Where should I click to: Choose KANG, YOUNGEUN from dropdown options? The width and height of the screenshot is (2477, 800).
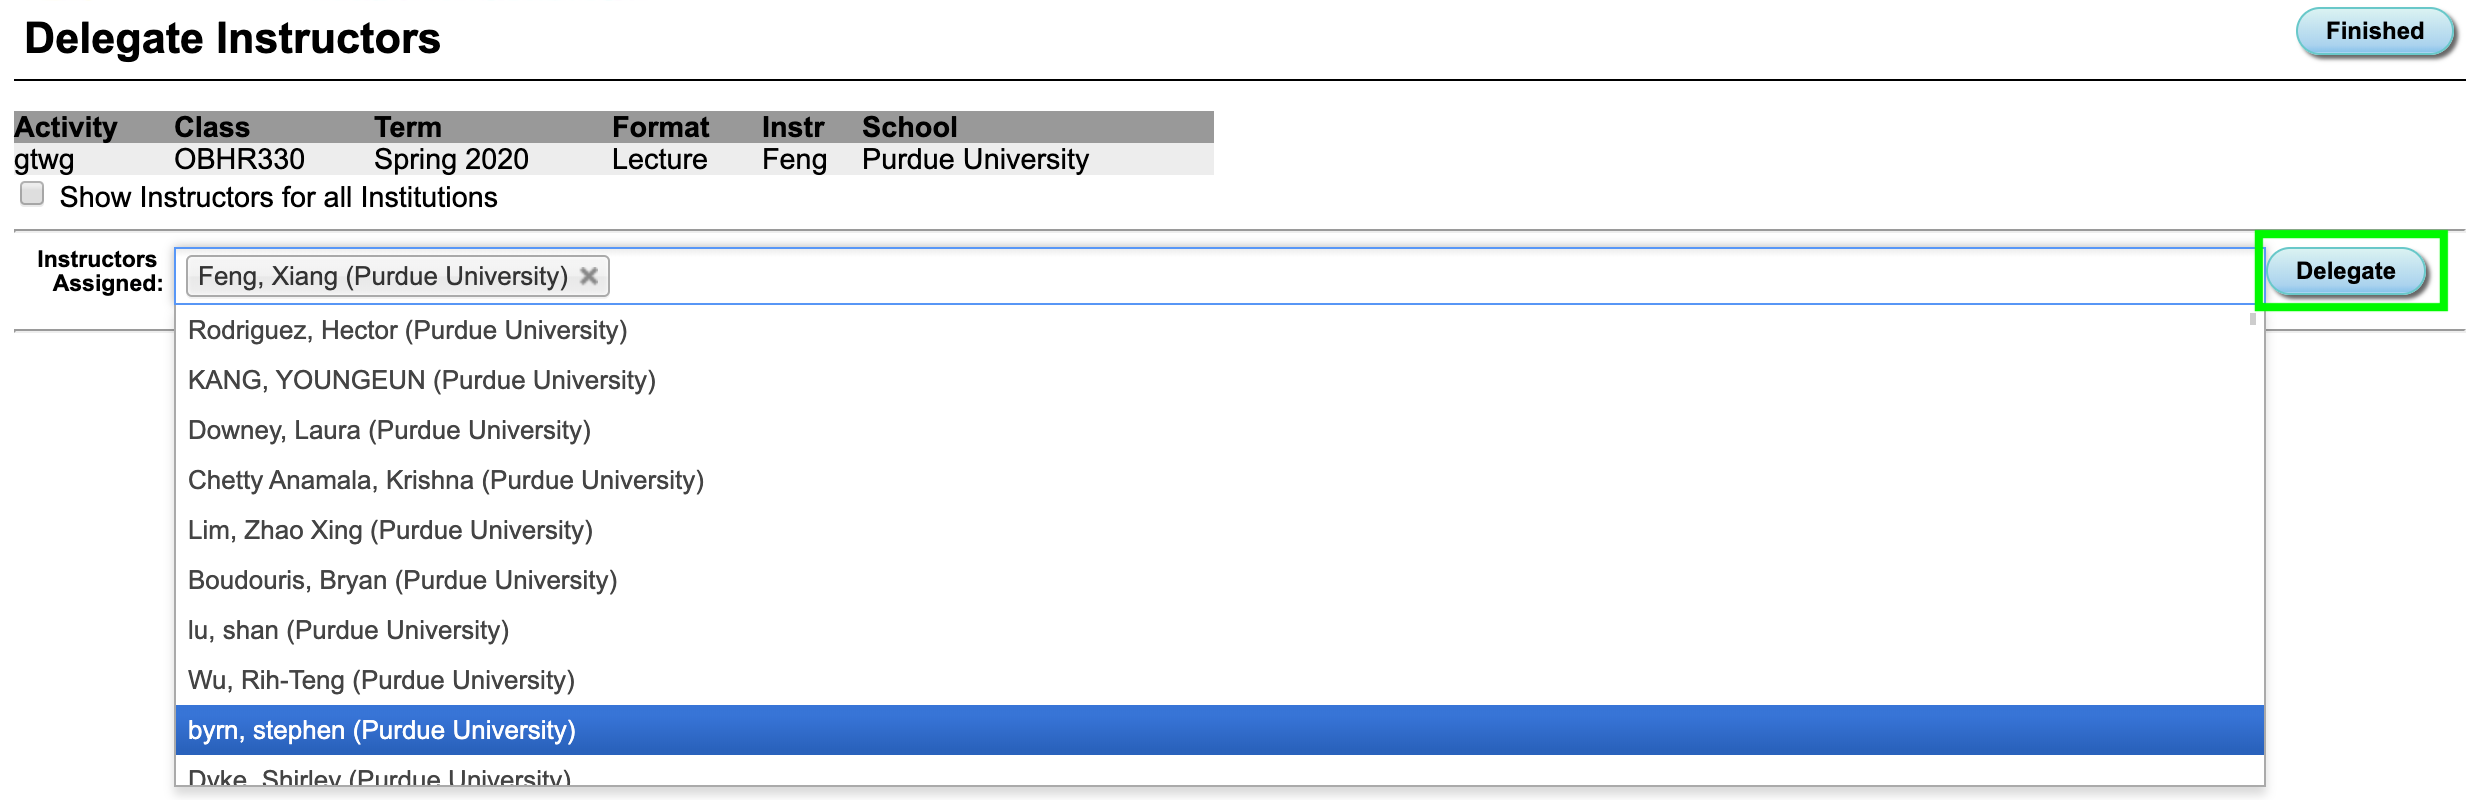(421, 380)
